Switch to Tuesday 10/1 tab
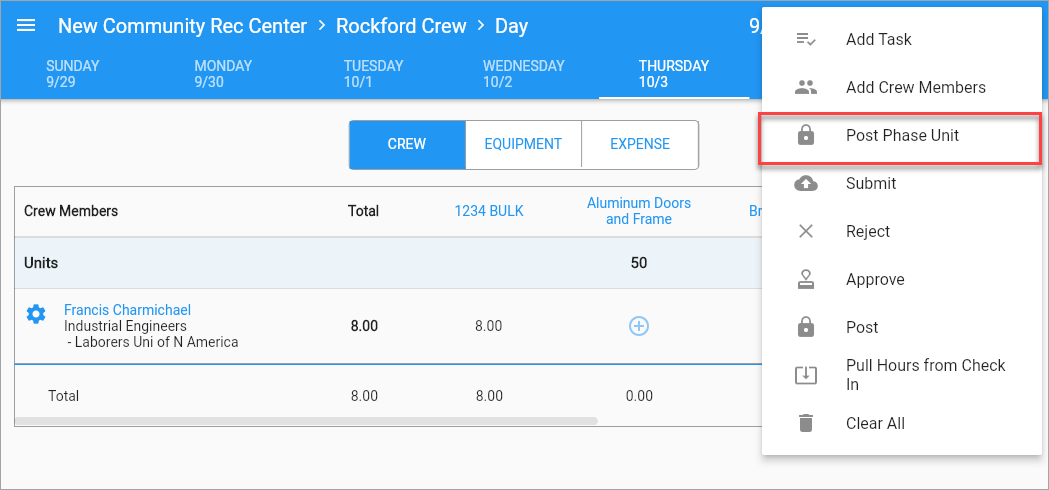 click(373, 74)
